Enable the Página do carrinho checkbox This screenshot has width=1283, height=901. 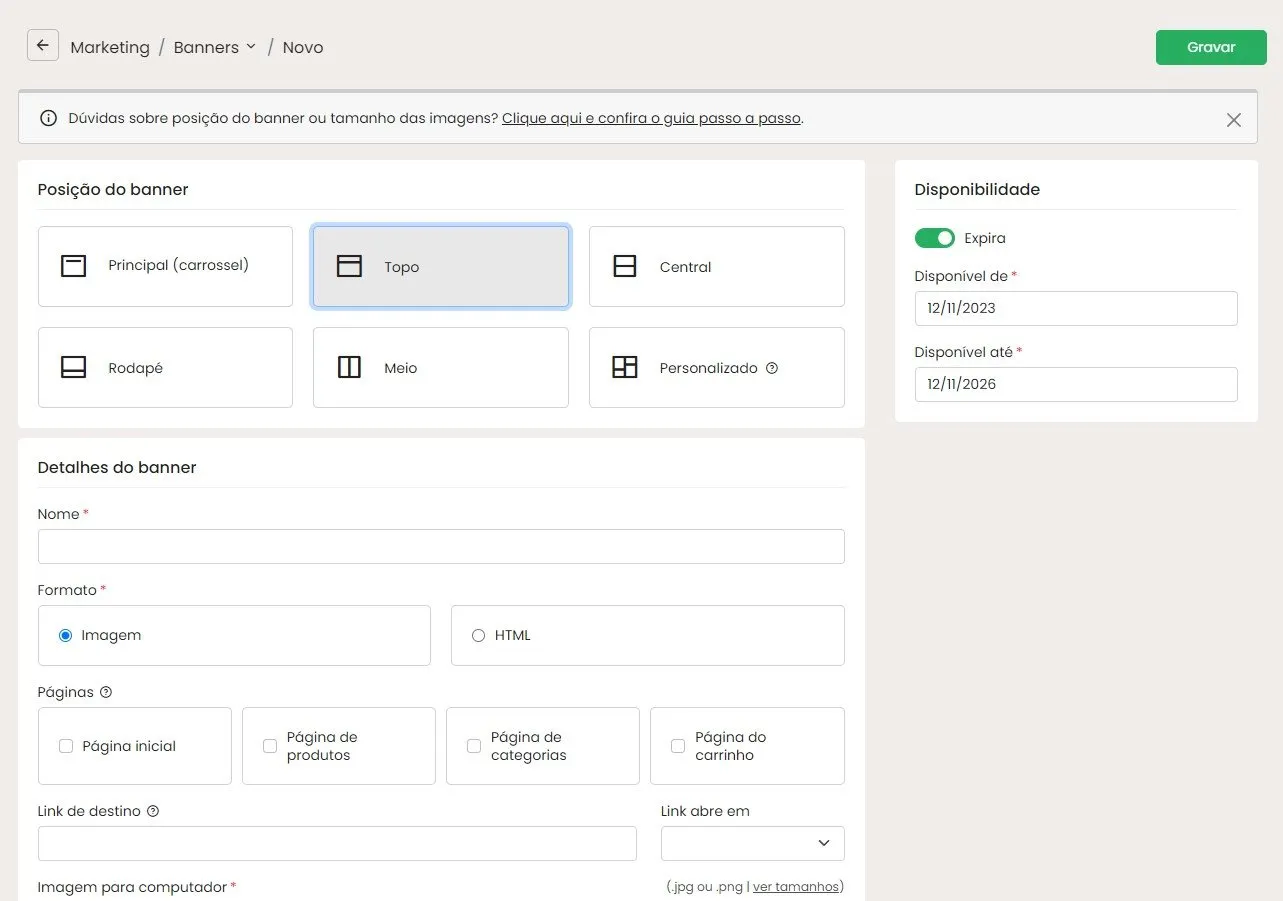[678, 746]
